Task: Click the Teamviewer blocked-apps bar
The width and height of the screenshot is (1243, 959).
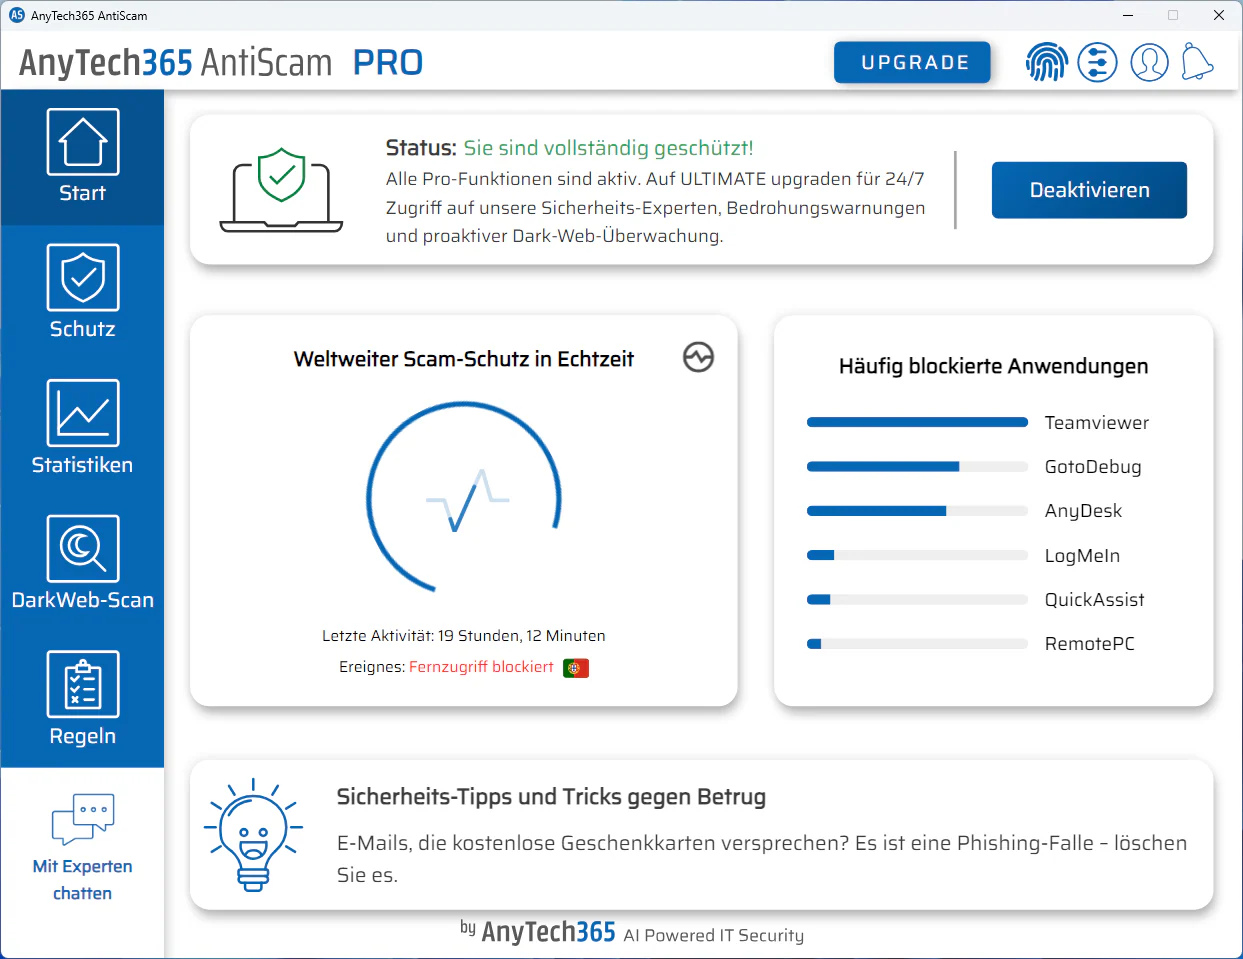Action: click(x=917, y=422)
